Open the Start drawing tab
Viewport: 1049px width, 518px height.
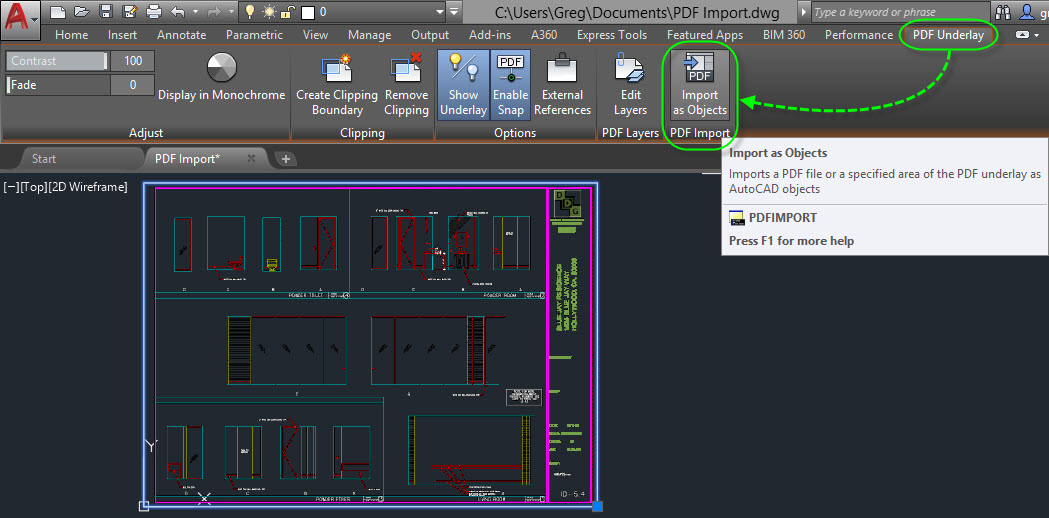(x=44, y=158)
